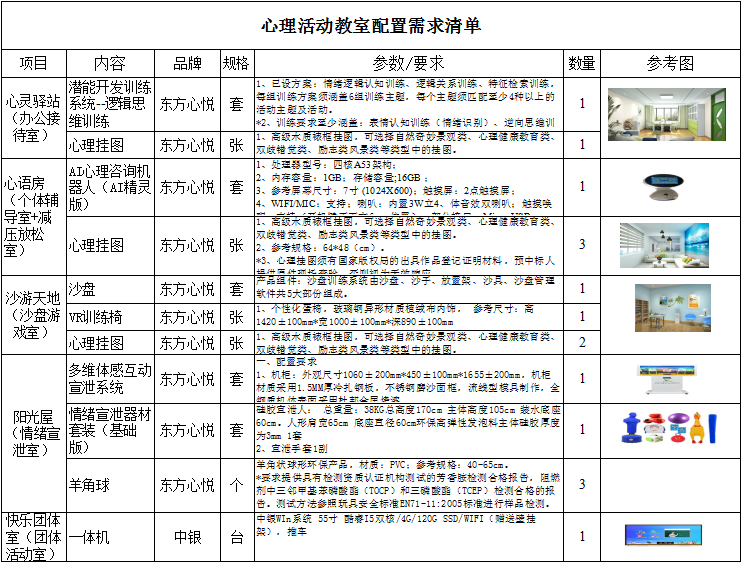Click the 个性化蛋椅 parameters cell
Screen dimensions: 744x562
[x=409, y=317]
